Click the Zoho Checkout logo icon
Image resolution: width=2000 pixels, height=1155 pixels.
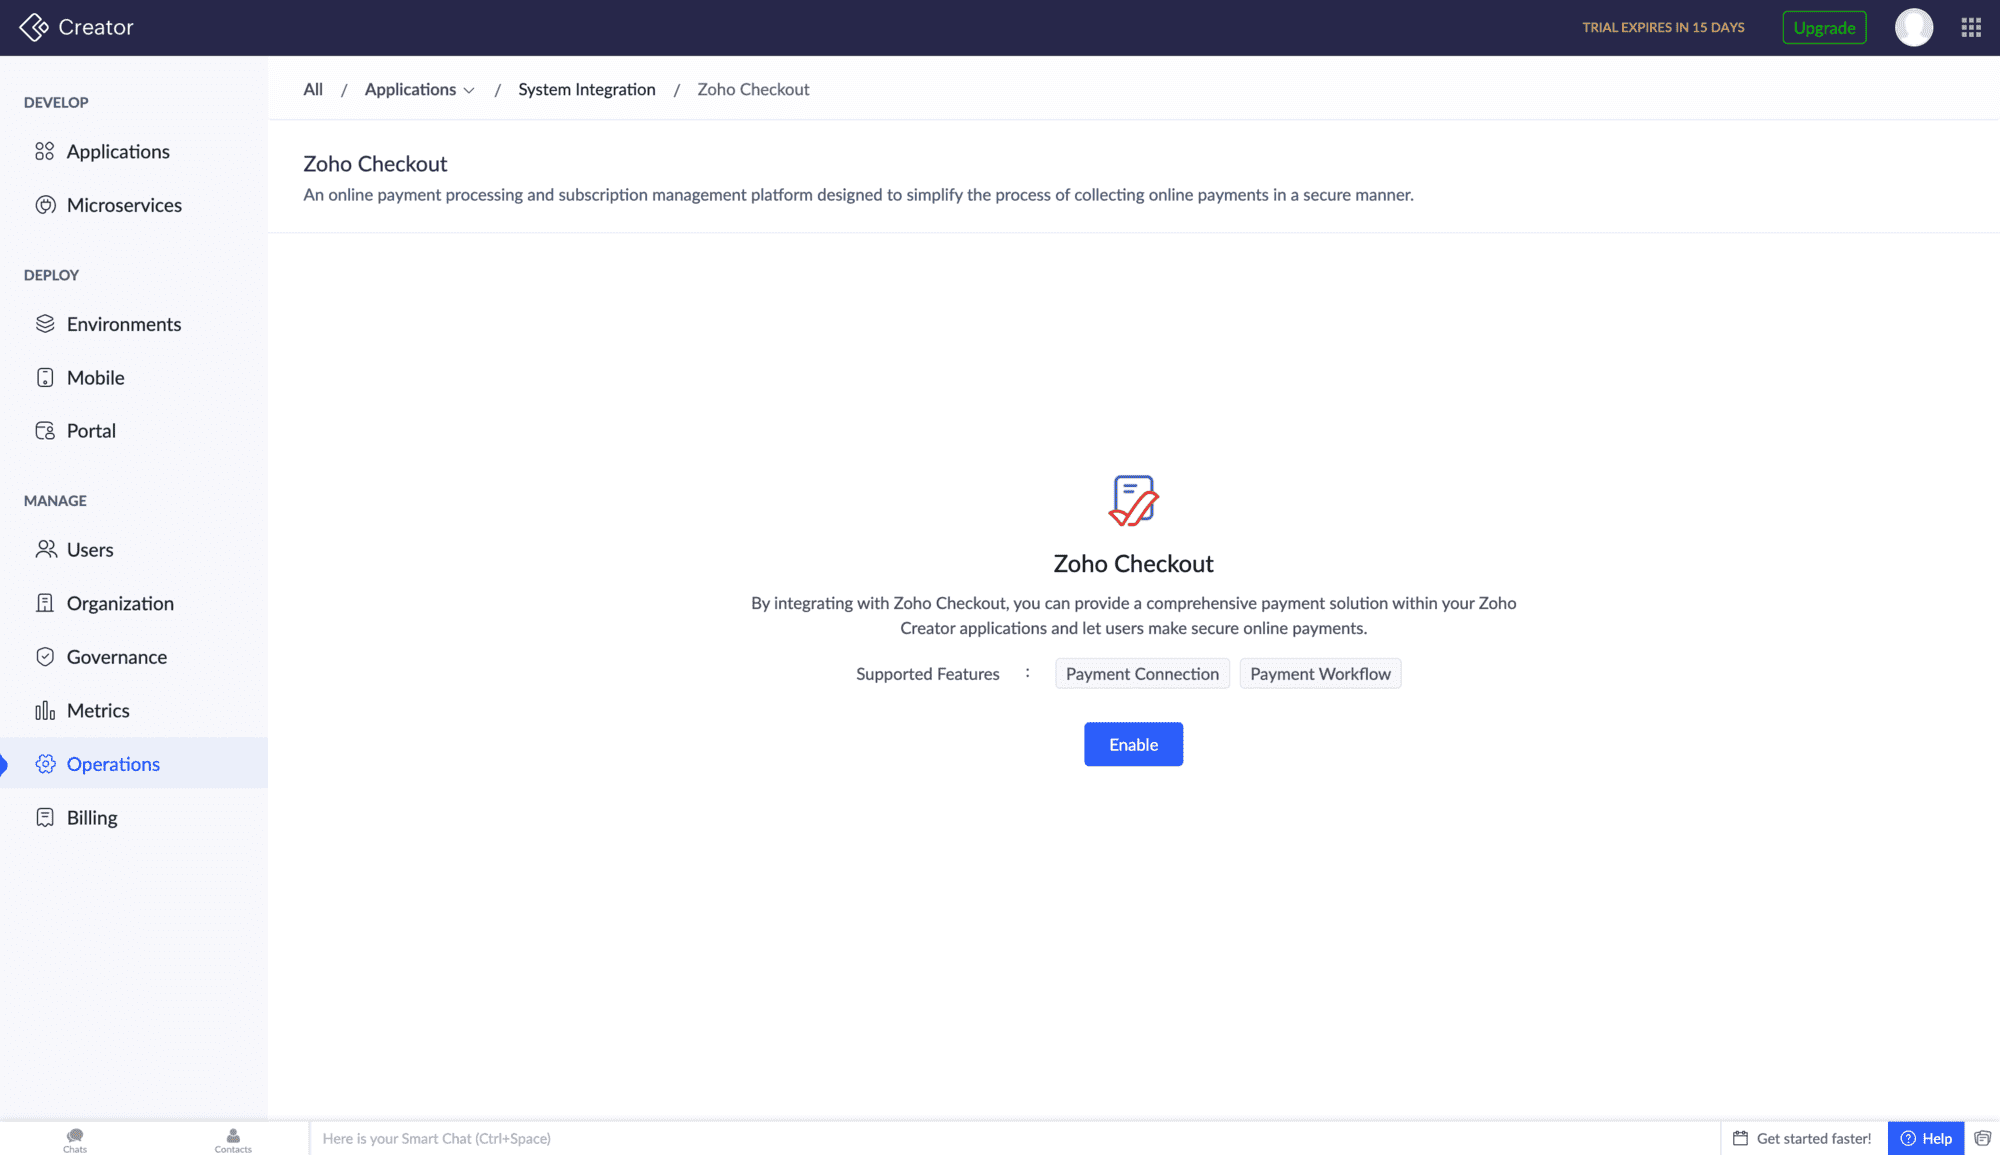point(1133,500)
